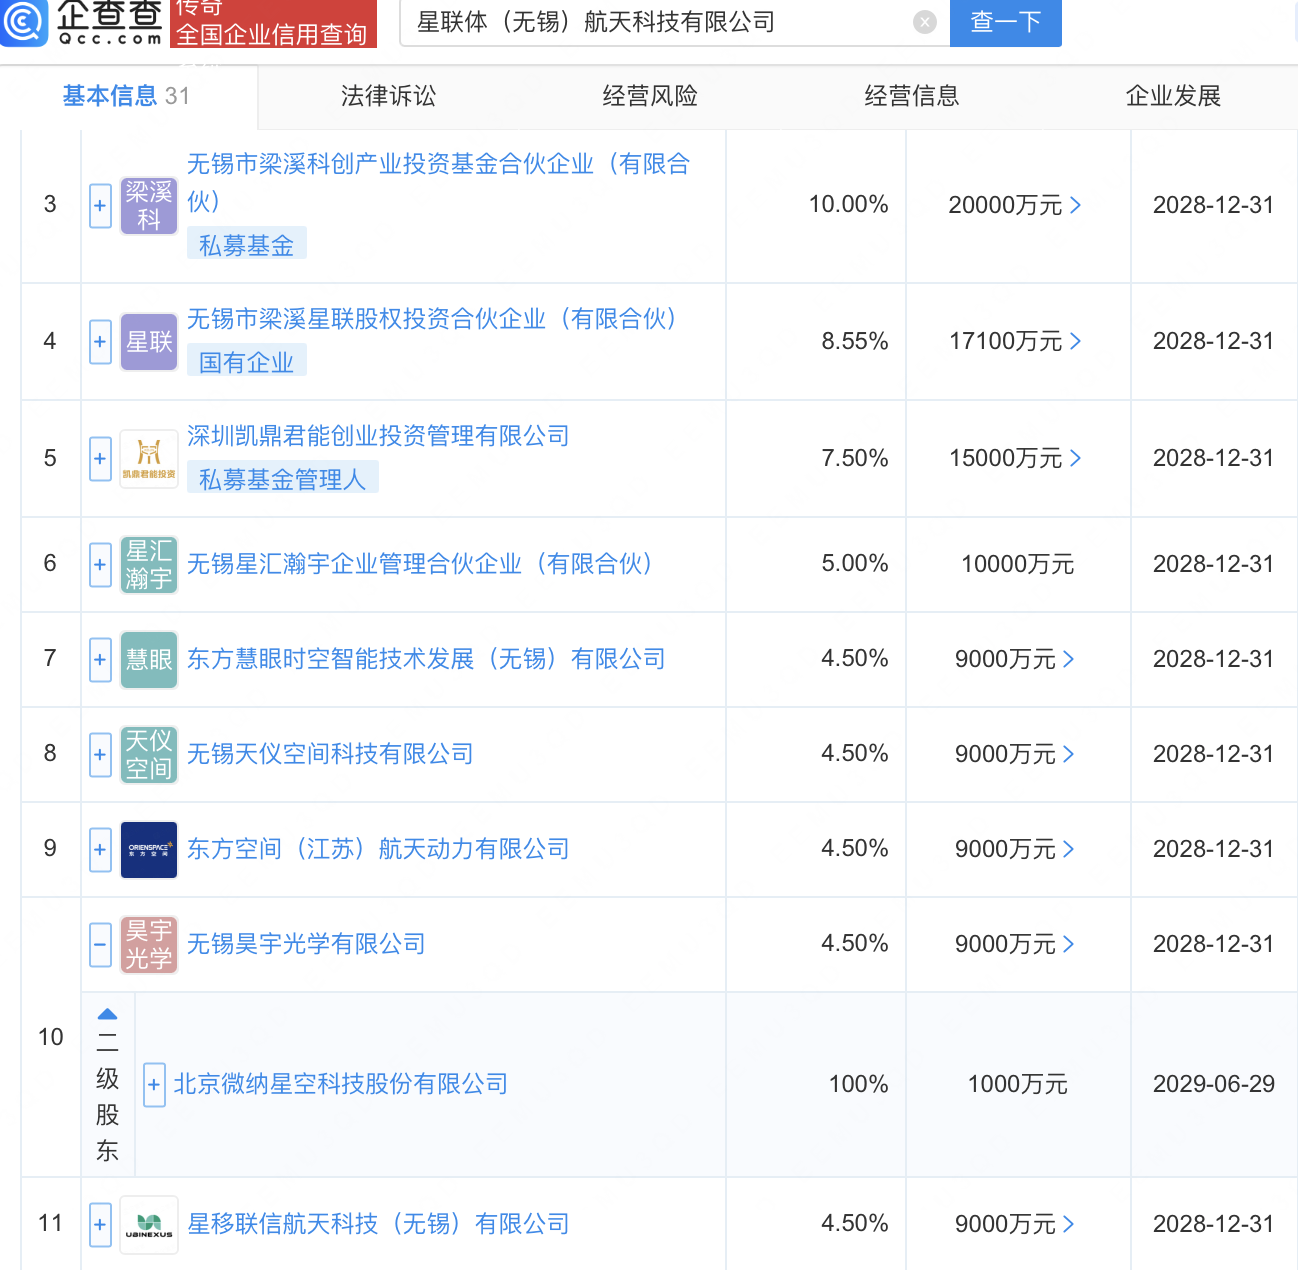Open the 经营风险 tab
Image resolution: width=1298 pixels, height=1270 pixels.
click(650, 96)
